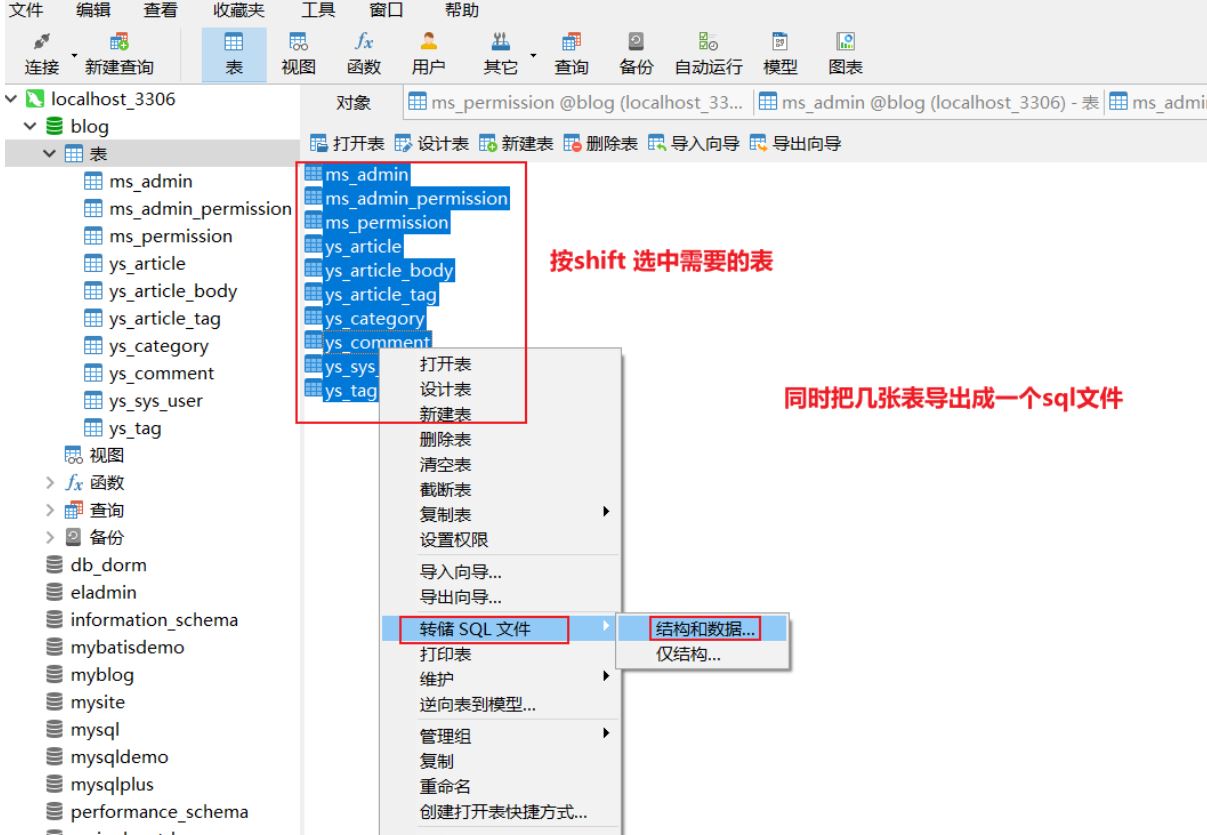Image resolution: width=1207 pixels, height=835 pixels.
Task: Open the 帮助 menu
Action: click(461, 11)
